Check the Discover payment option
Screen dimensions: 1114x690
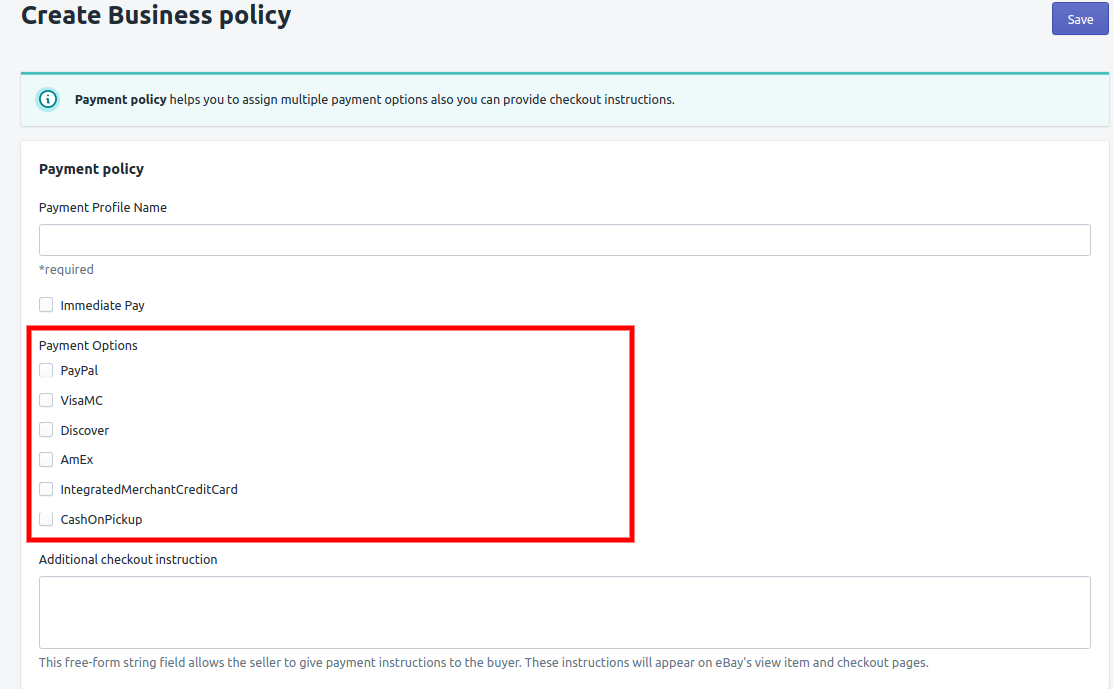[x=46, y=430]
